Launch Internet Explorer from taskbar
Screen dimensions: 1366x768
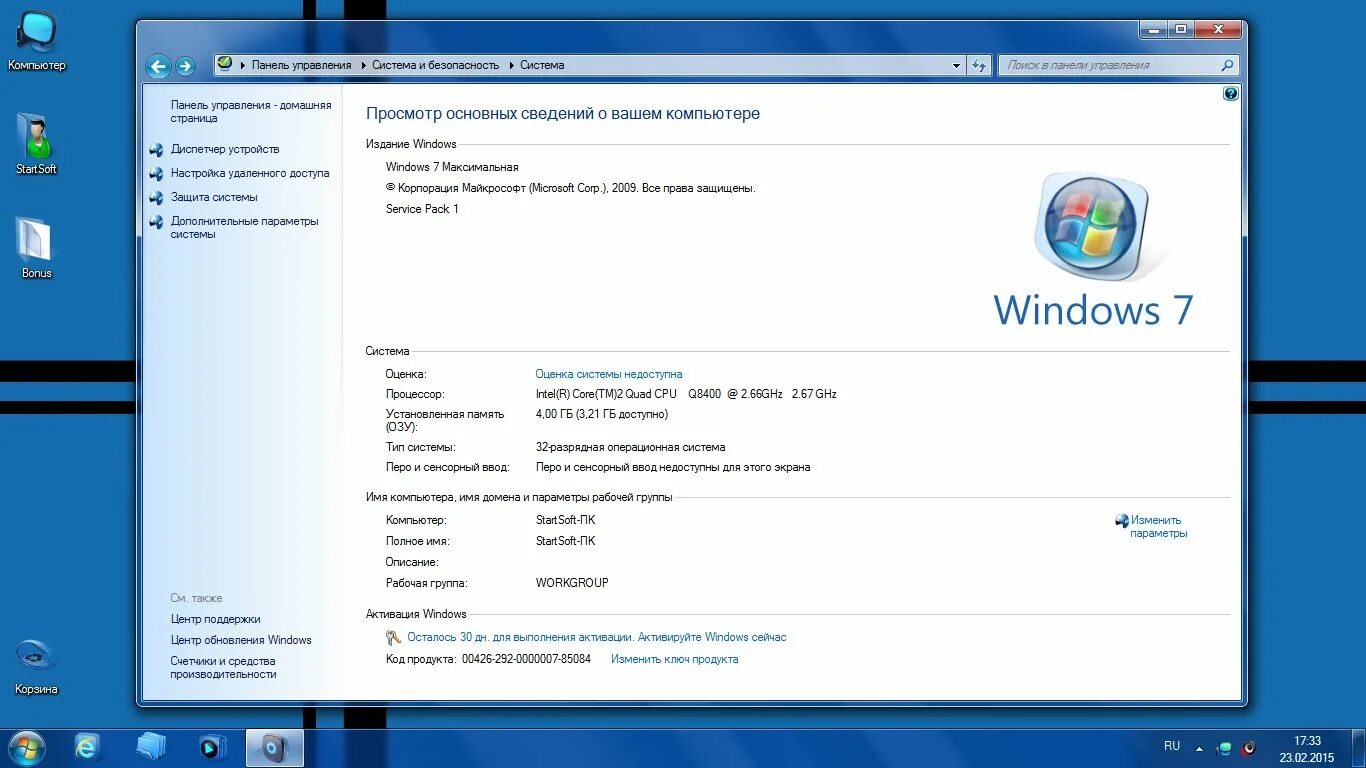click(x=87, y=747)
